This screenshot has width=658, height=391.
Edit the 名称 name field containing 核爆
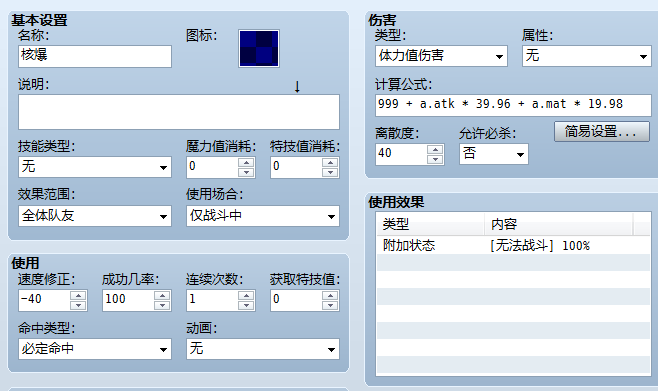coord(95,56)
